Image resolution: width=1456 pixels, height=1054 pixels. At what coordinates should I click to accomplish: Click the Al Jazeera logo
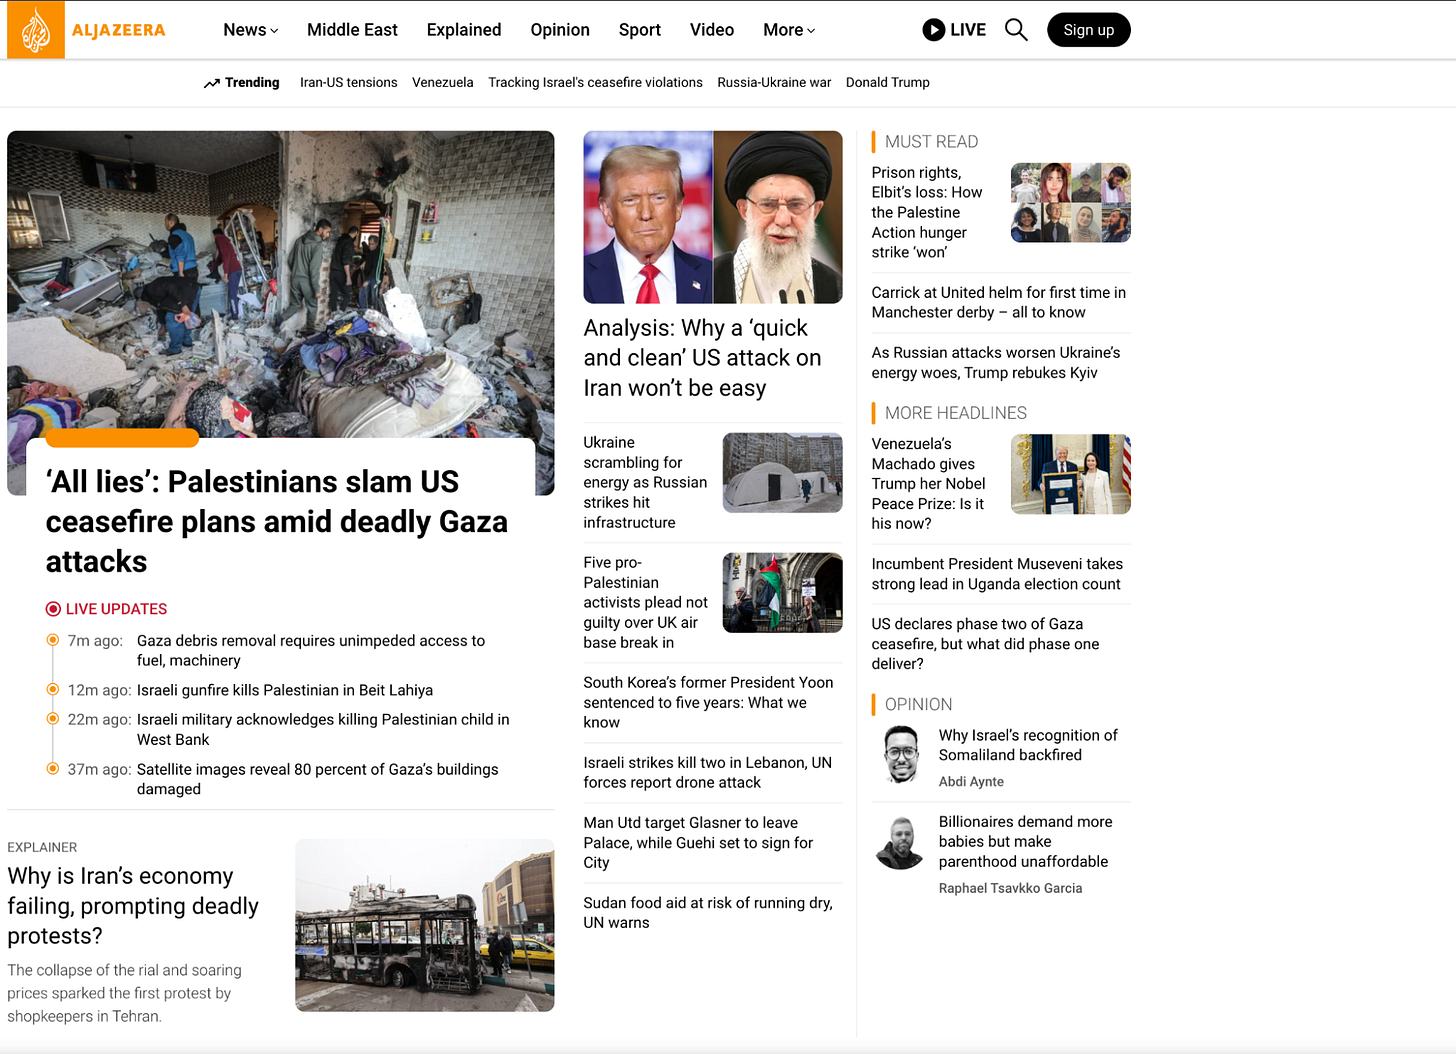[x=87, y=30]
